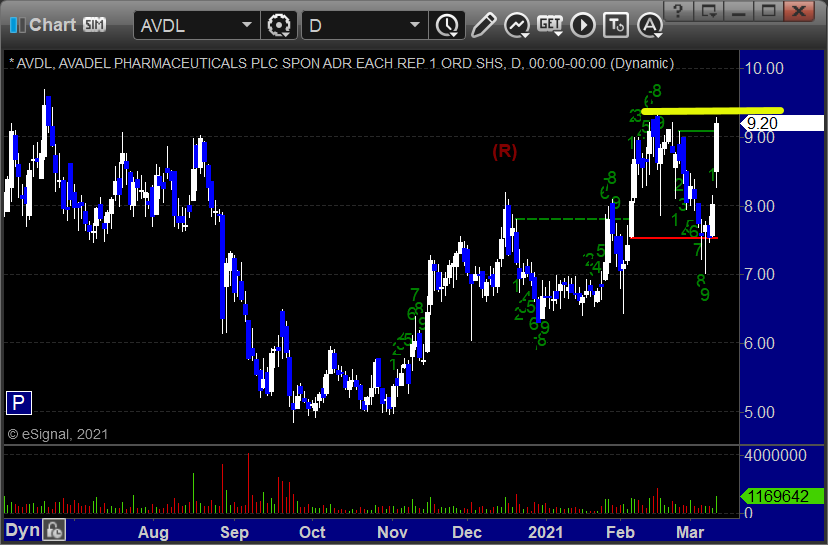Screen dimensions: 828x545
Task: Click the Feb label on time axis
Action: coord(620,532)
